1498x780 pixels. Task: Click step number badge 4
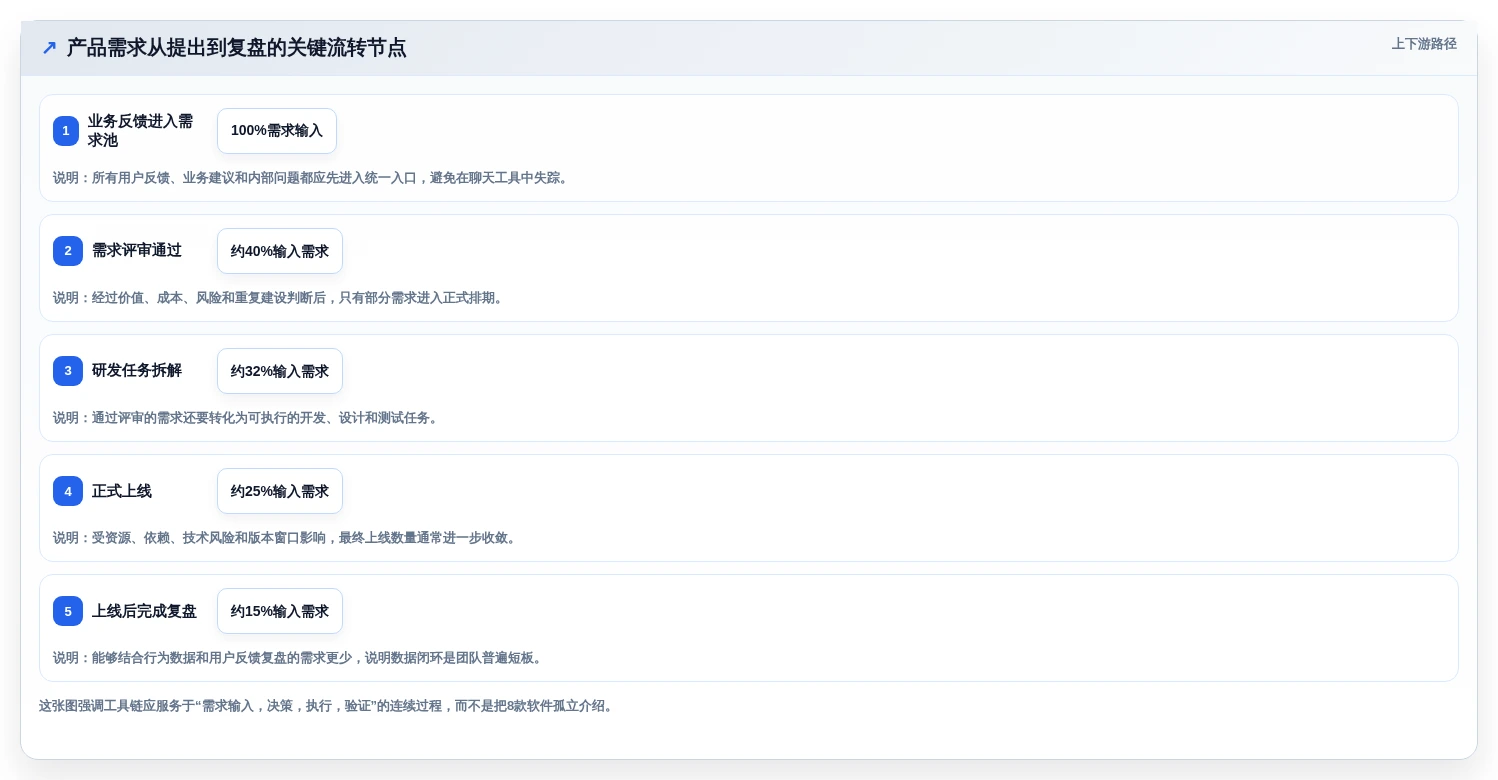click(68, 491)
